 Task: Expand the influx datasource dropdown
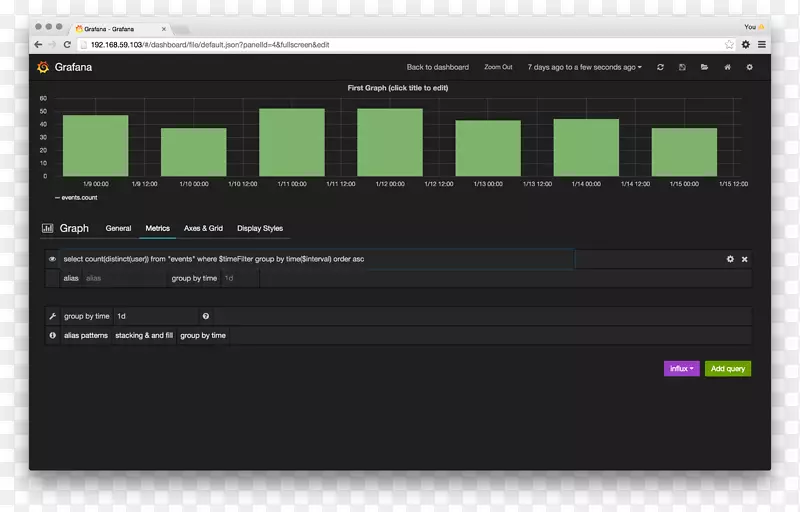click(x=681, y=369)
